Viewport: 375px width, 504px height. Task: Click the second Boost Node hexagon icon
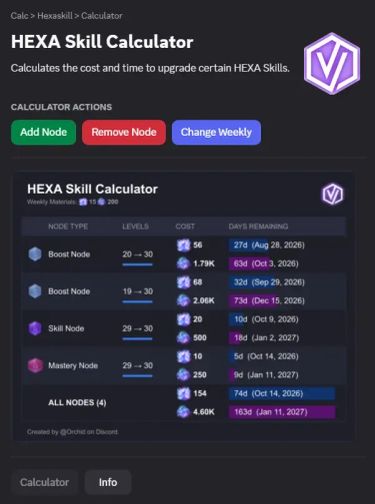tap(35, 291)
